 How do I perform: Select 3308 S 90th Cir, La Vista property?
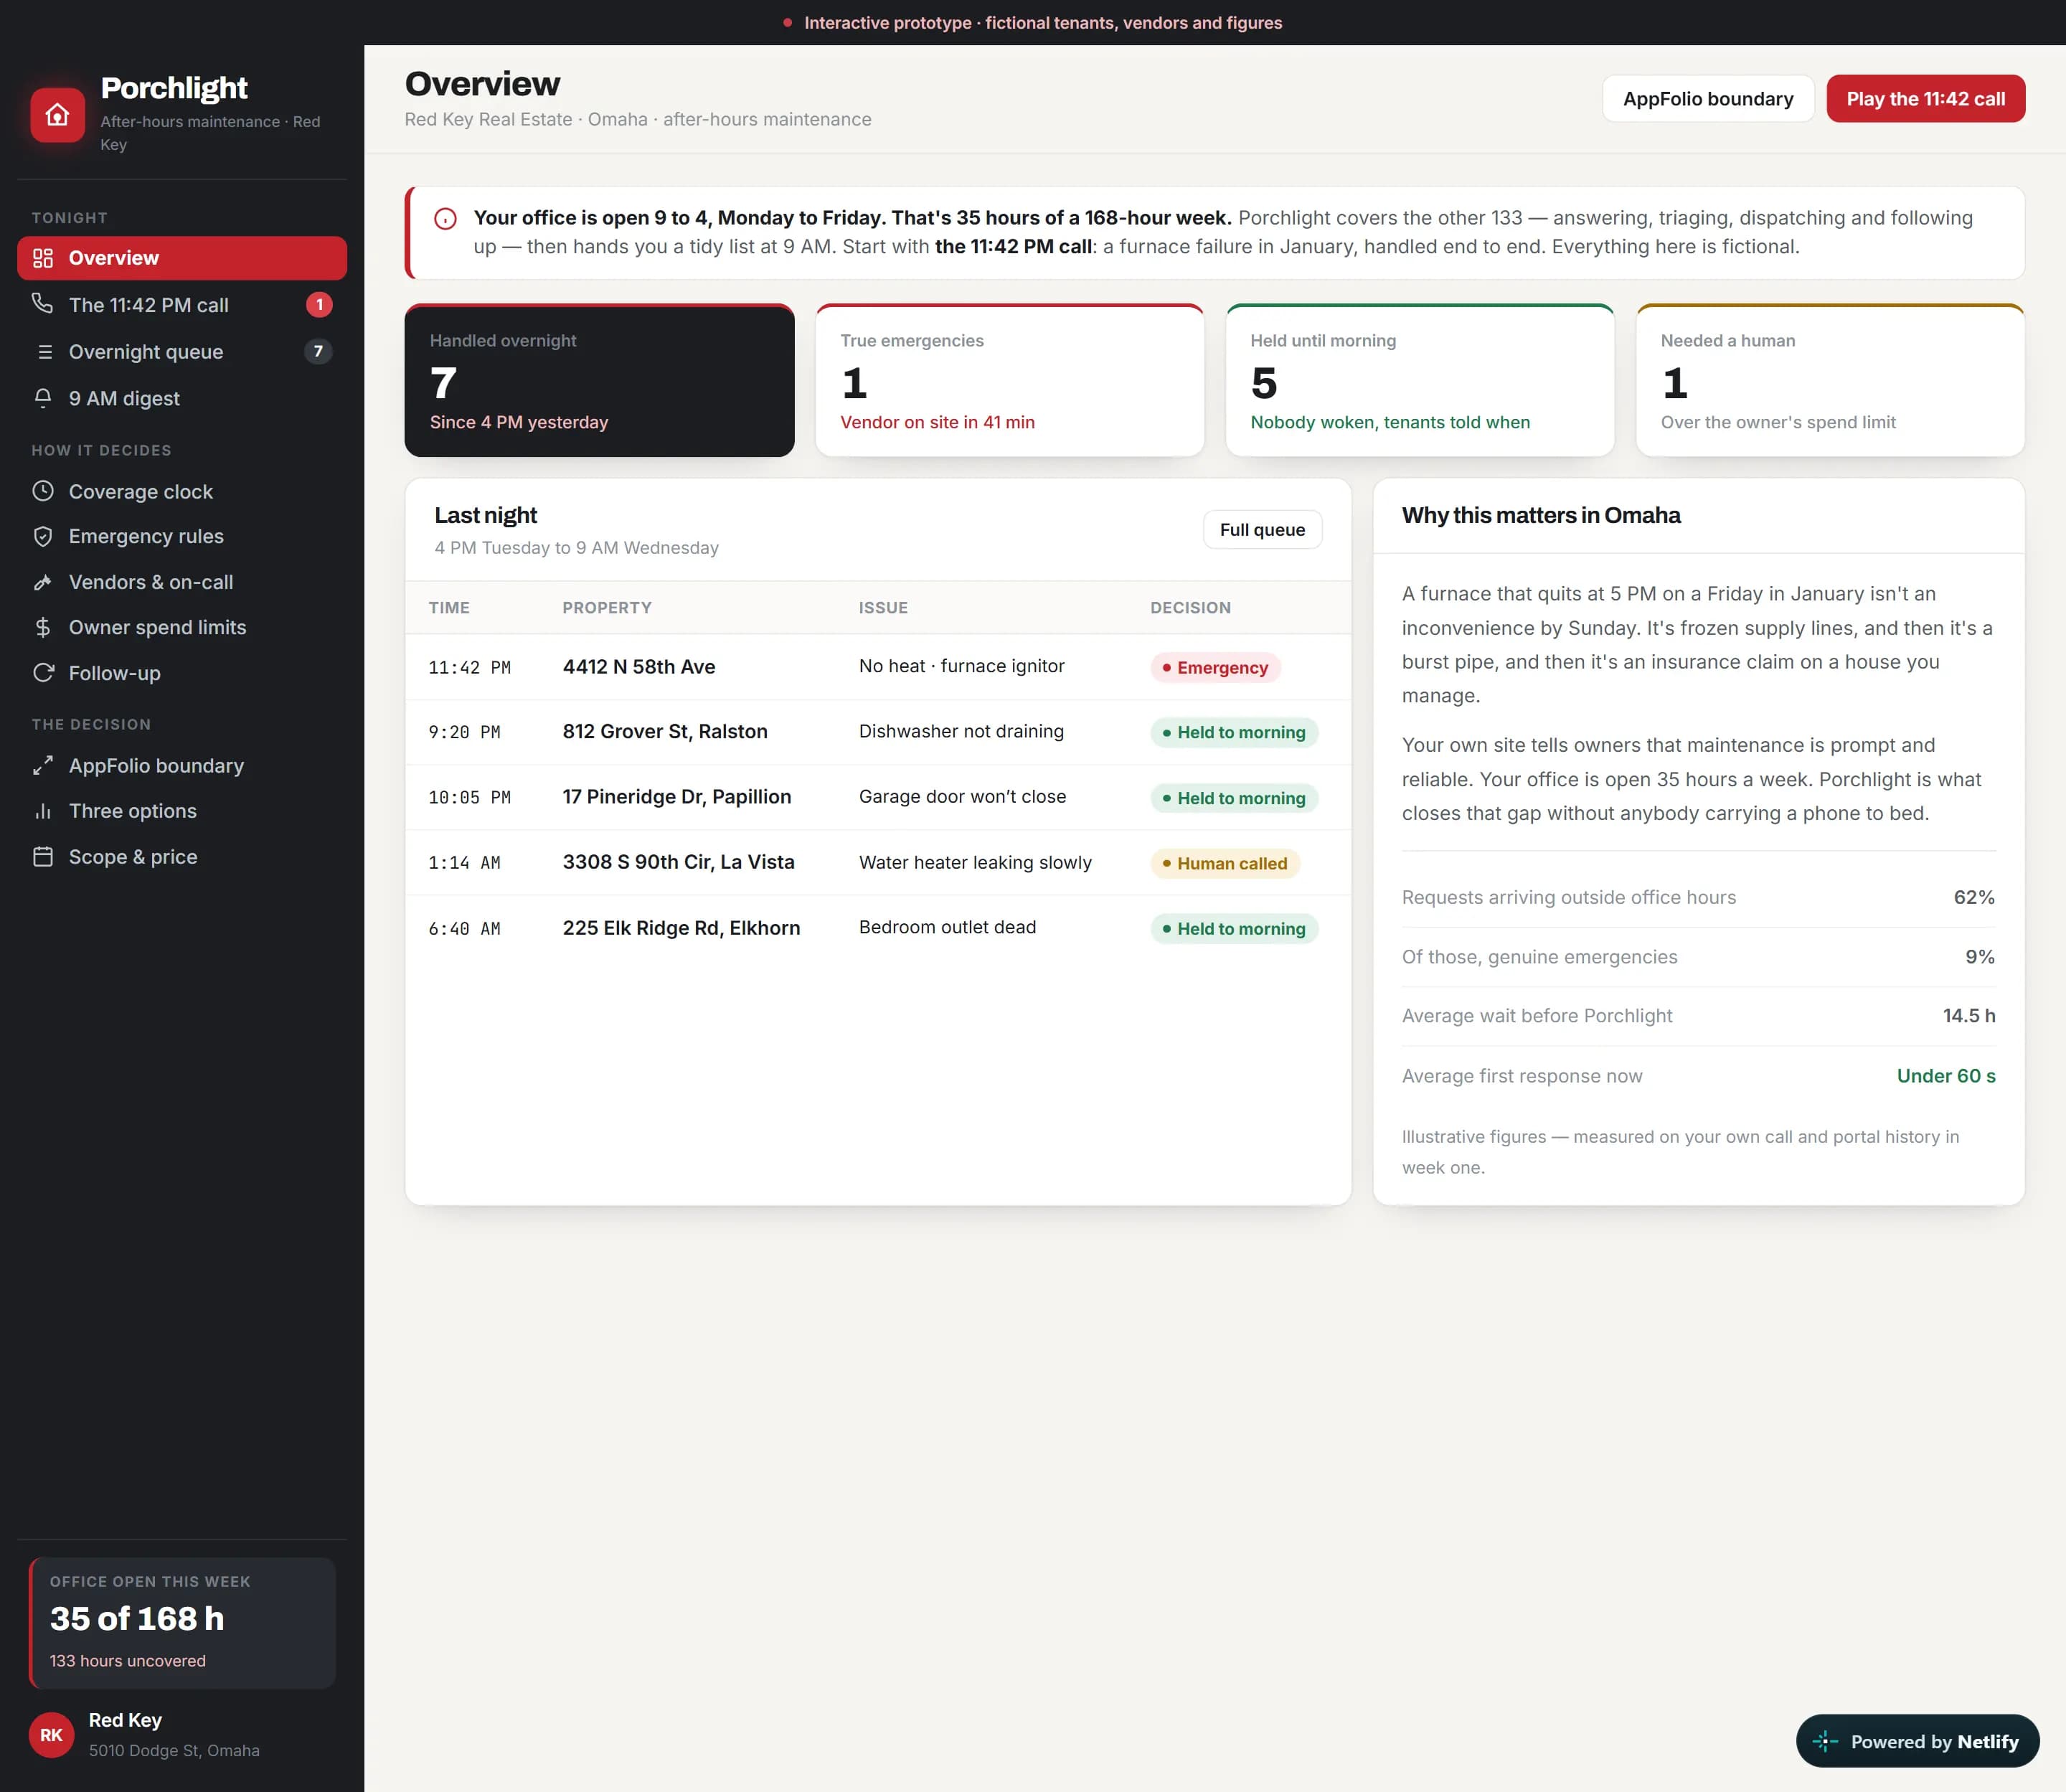coord(678,862)
